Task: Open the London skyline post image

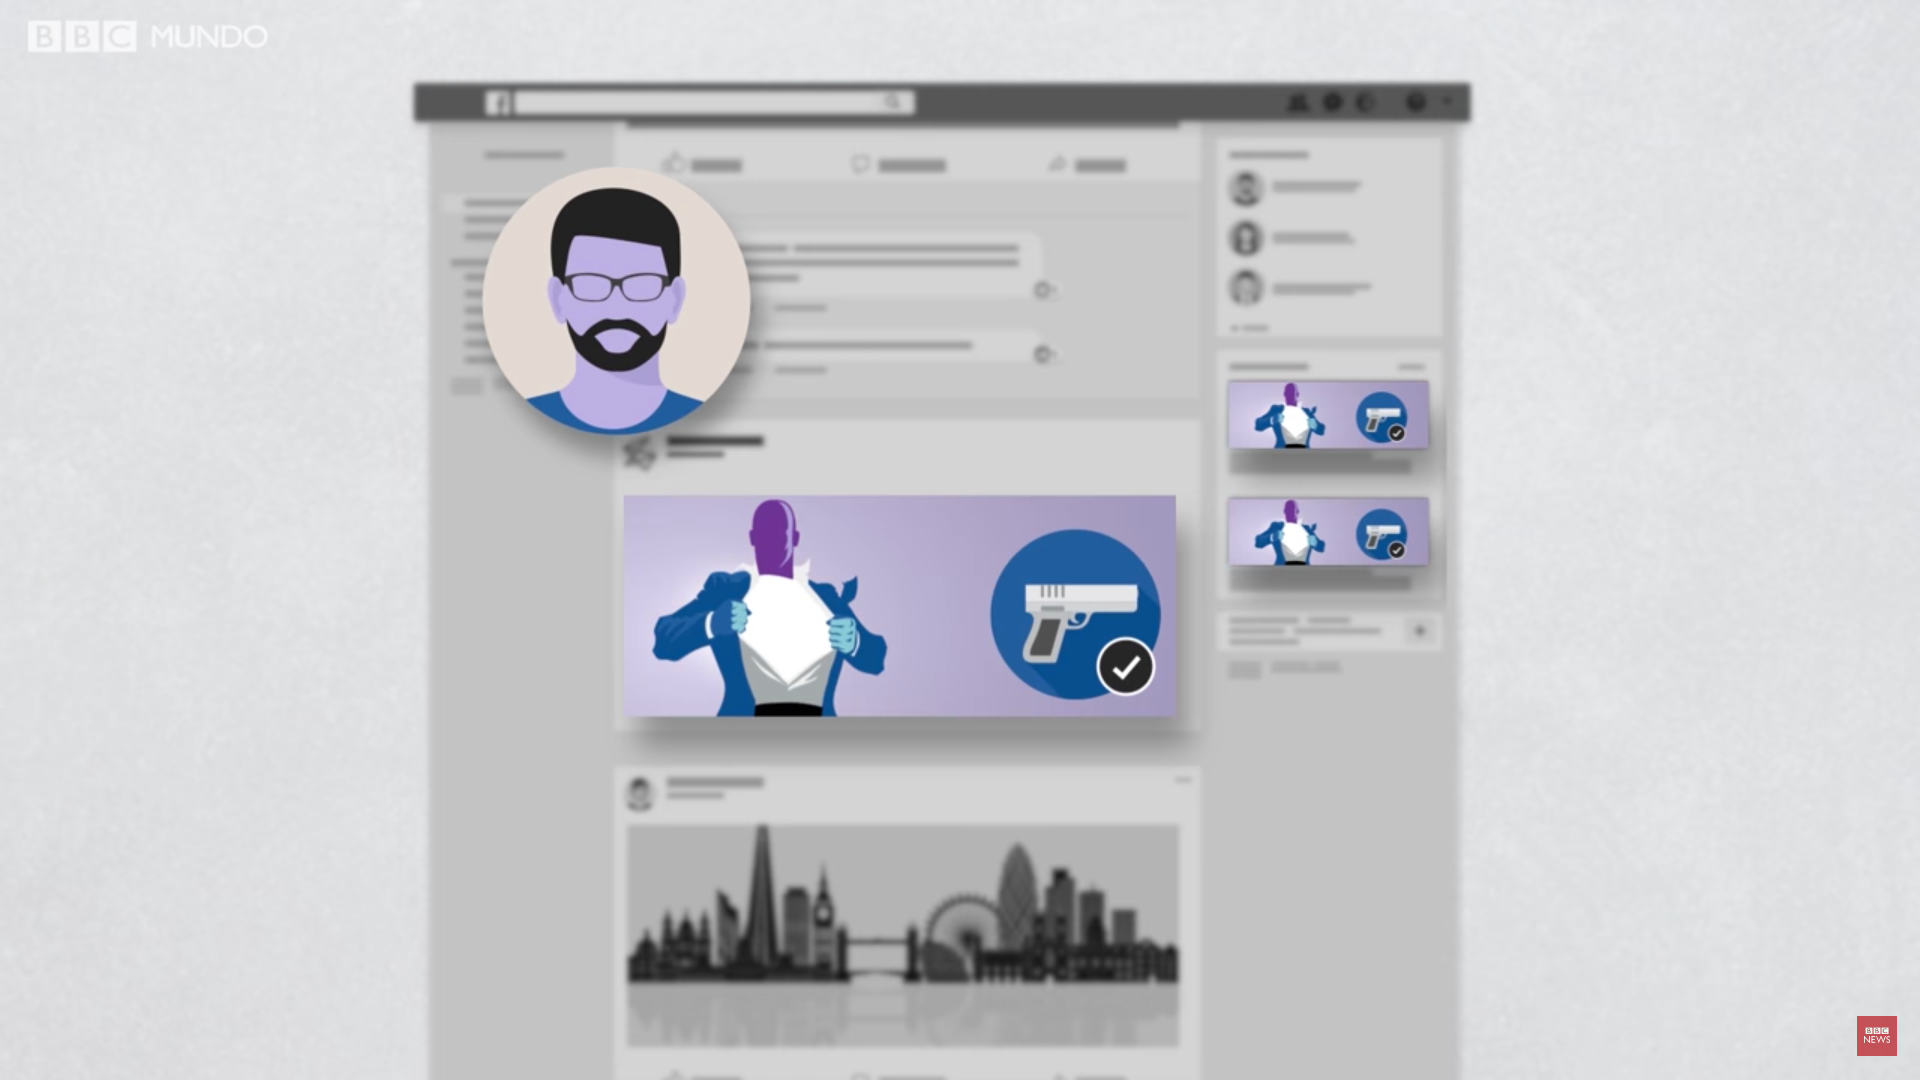Action: point(902,935)
